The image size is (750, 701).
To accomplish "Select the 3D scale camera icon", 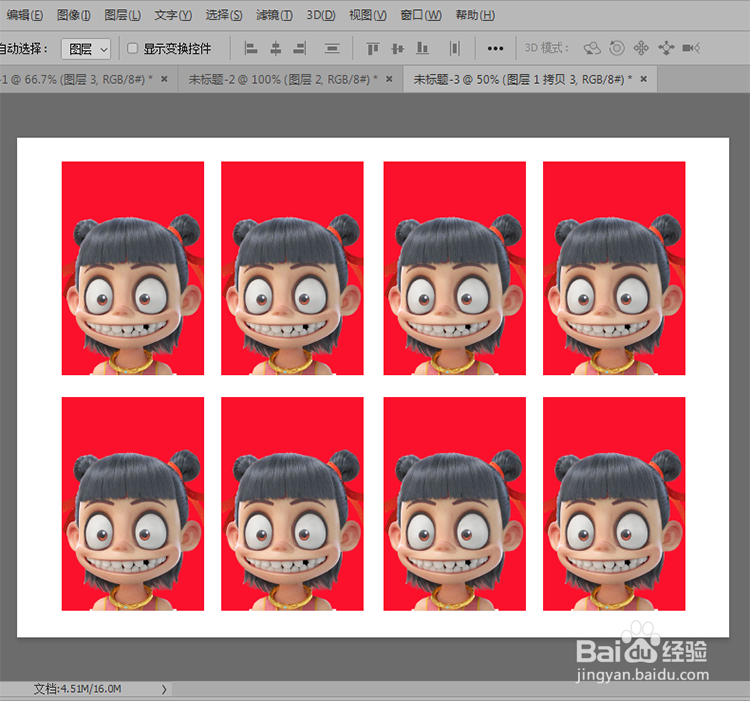I will pyautogui.click(x=691, y=48).
